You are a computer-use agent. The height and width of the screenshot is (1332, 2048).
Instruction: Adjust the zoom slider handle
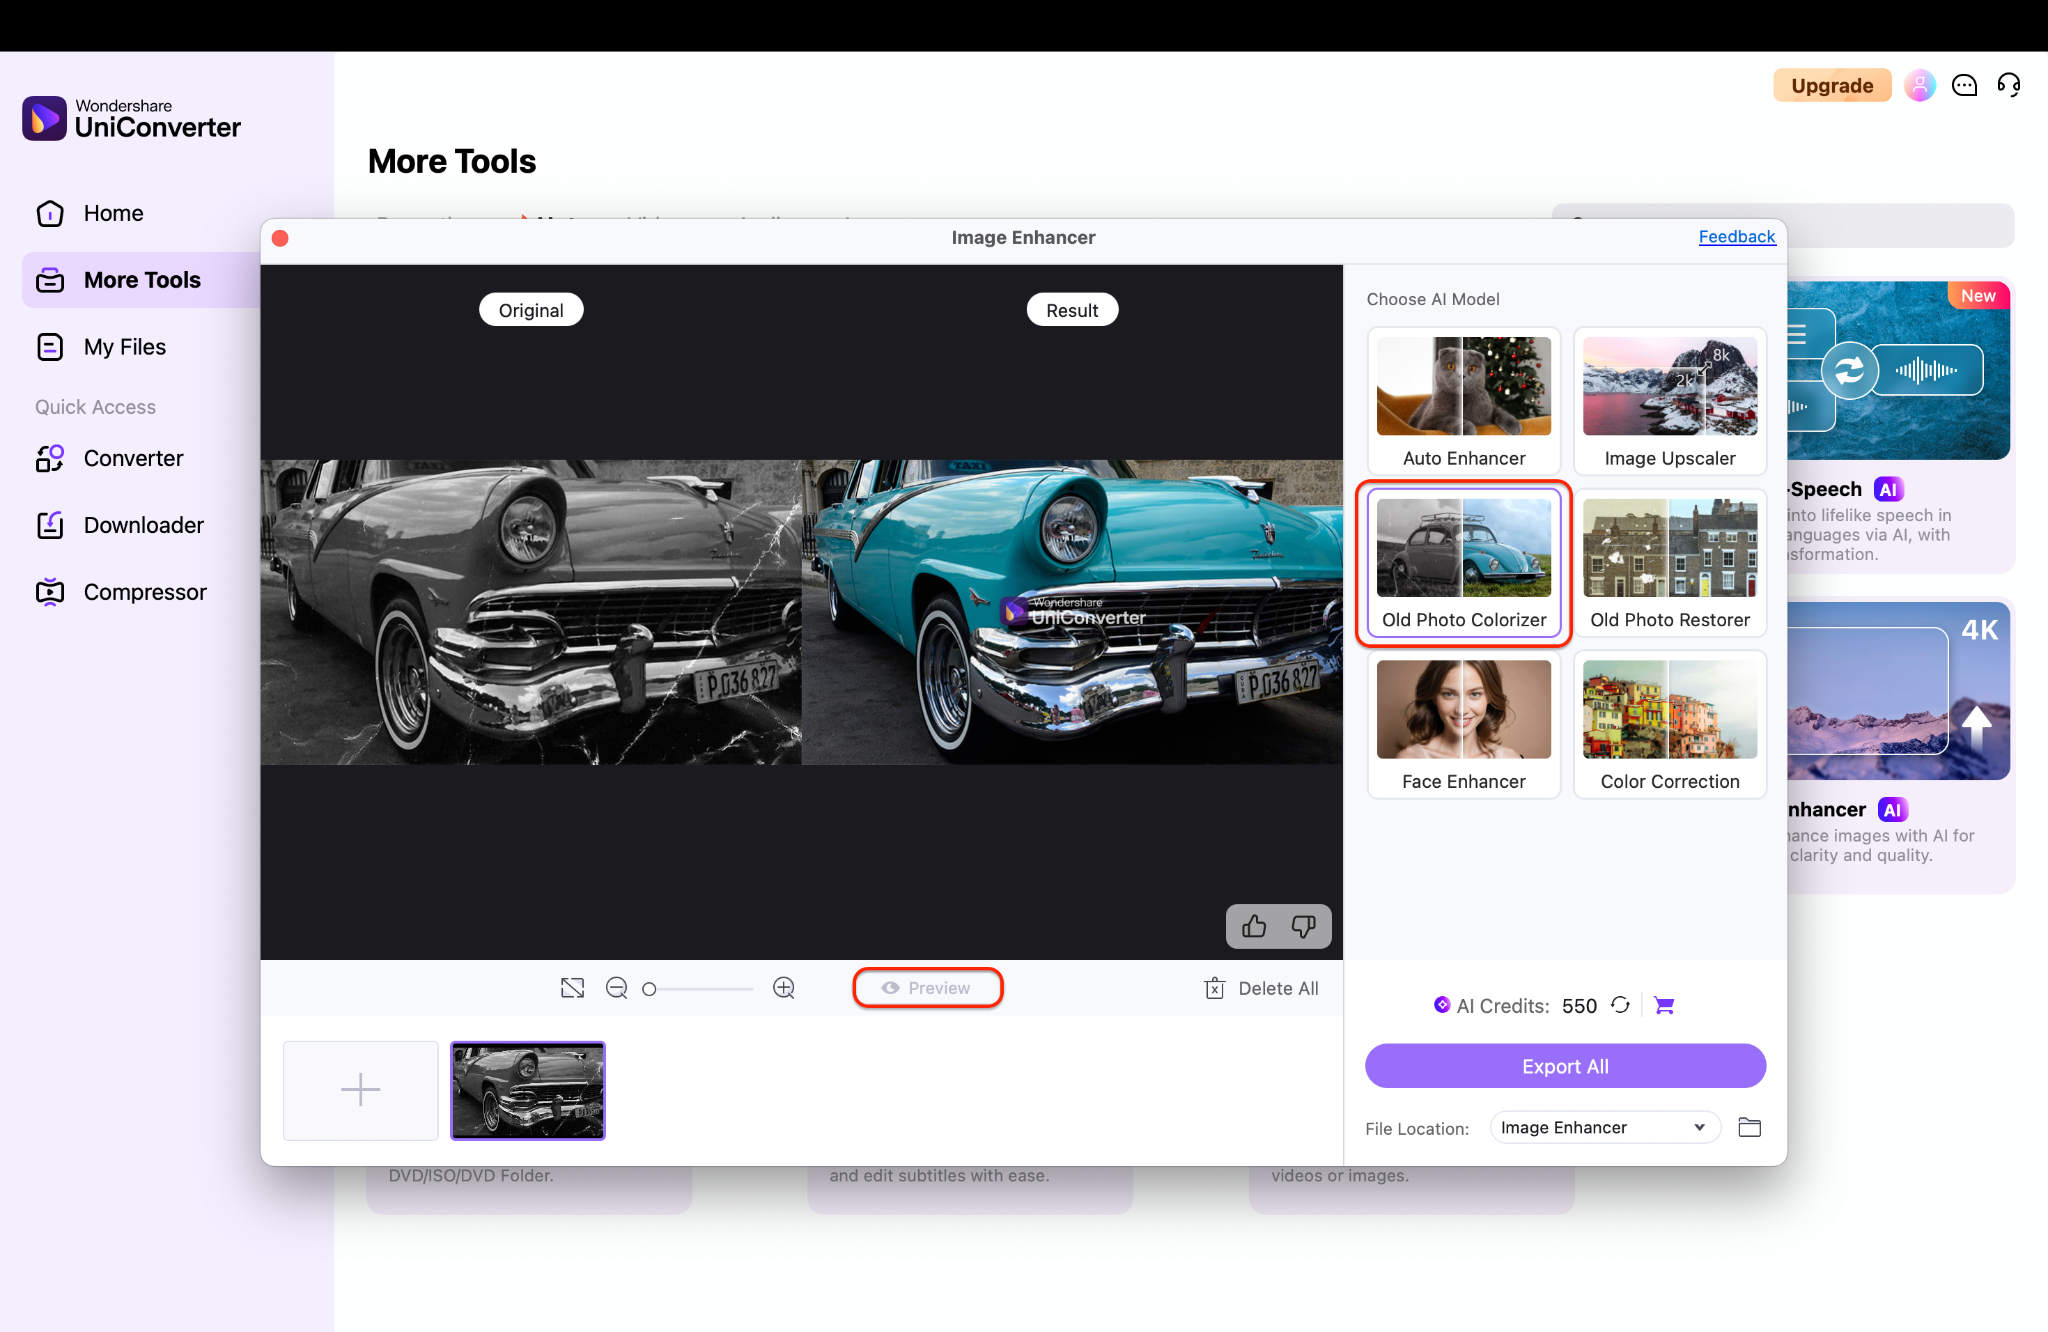tap(649, 989)
